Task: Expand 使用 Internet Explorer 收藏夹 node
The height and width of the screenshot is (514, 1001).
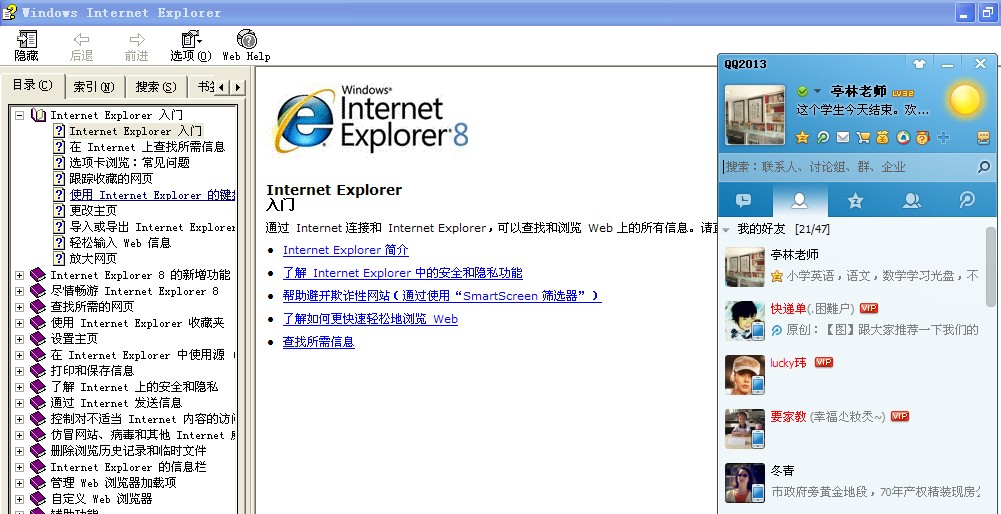Action: pos(20,323)
